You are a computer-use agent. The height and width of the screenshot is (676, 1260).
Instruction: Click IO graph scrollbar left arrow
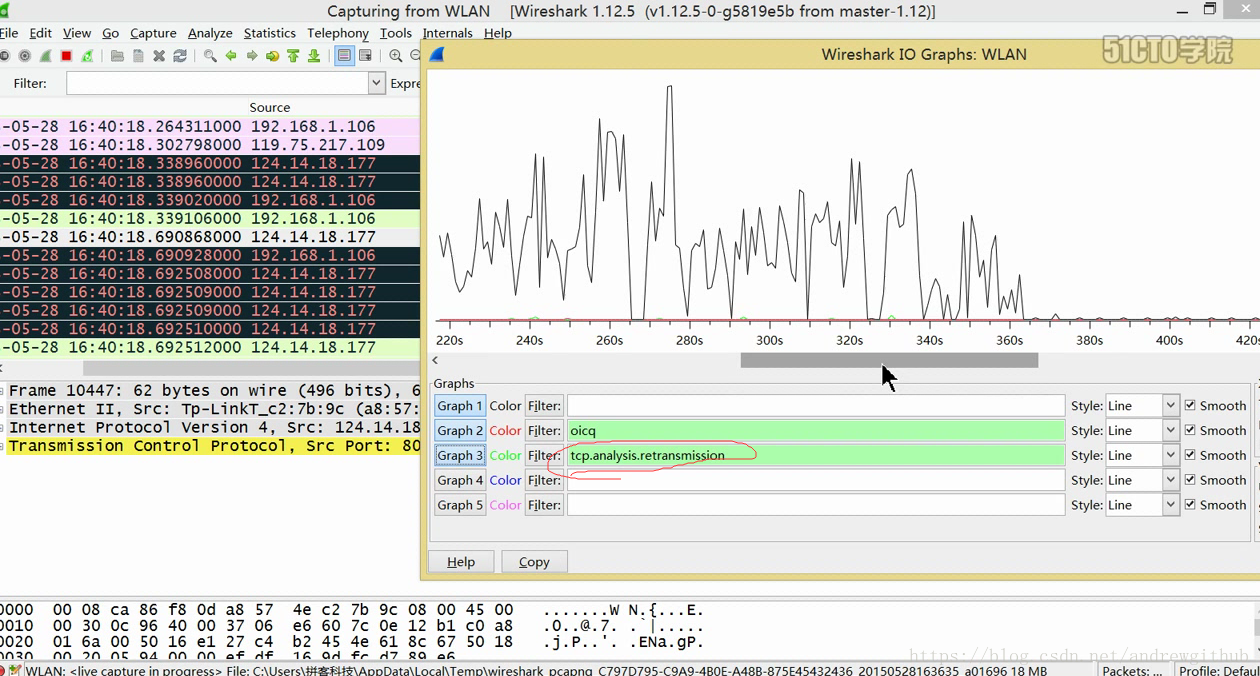435,360
